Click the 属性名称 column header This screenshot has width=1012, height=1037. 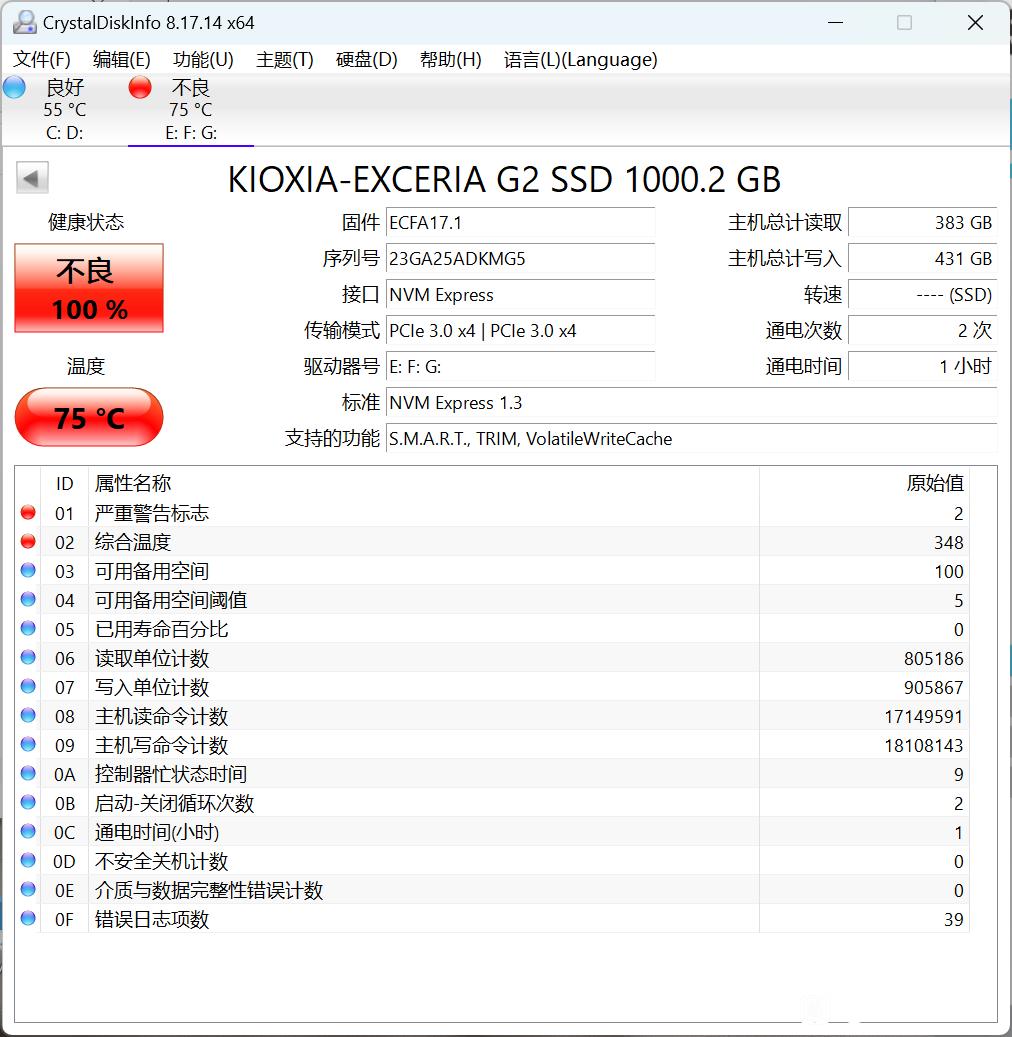click(423, 483)
